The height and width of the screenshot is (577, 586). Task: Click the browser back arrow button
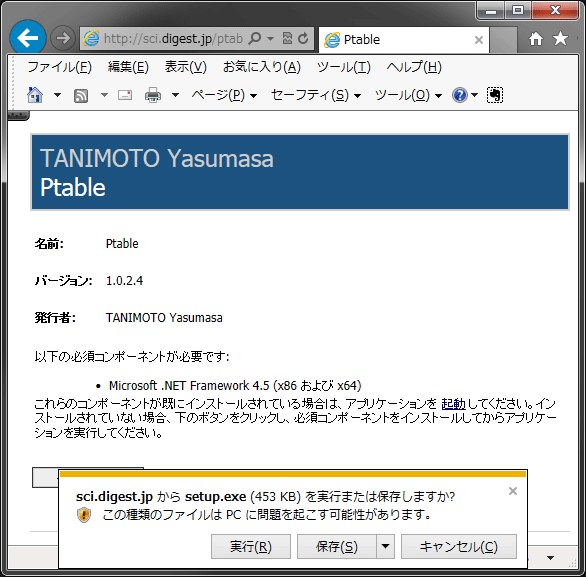28,38
